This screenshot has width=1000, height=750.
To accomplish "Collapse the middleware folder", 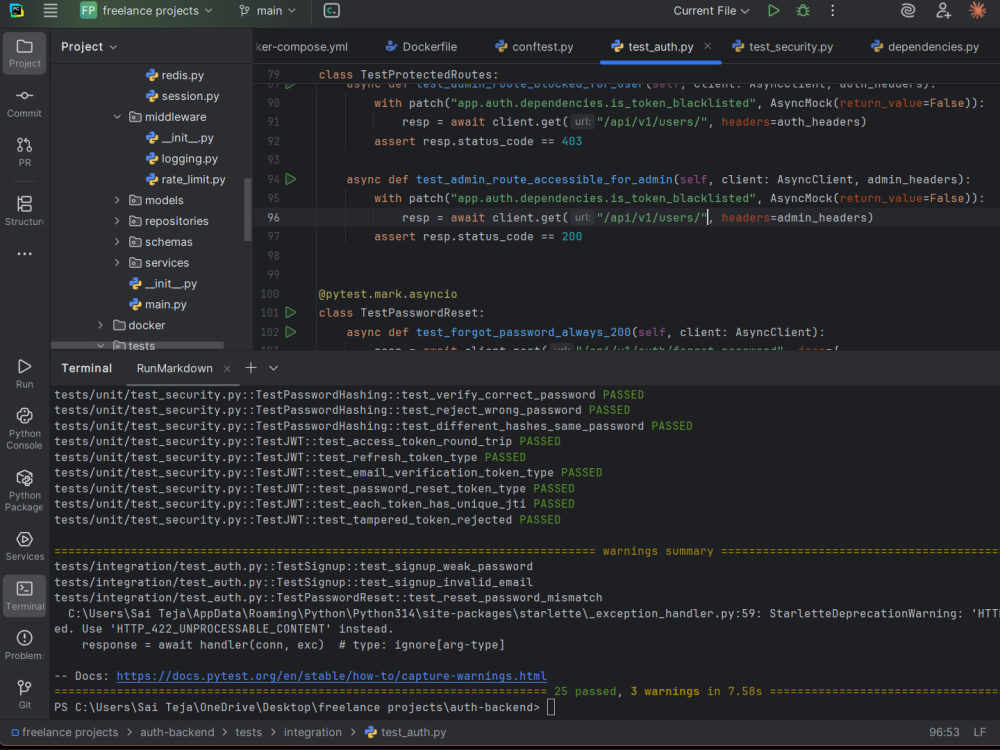I will (117, 117).
